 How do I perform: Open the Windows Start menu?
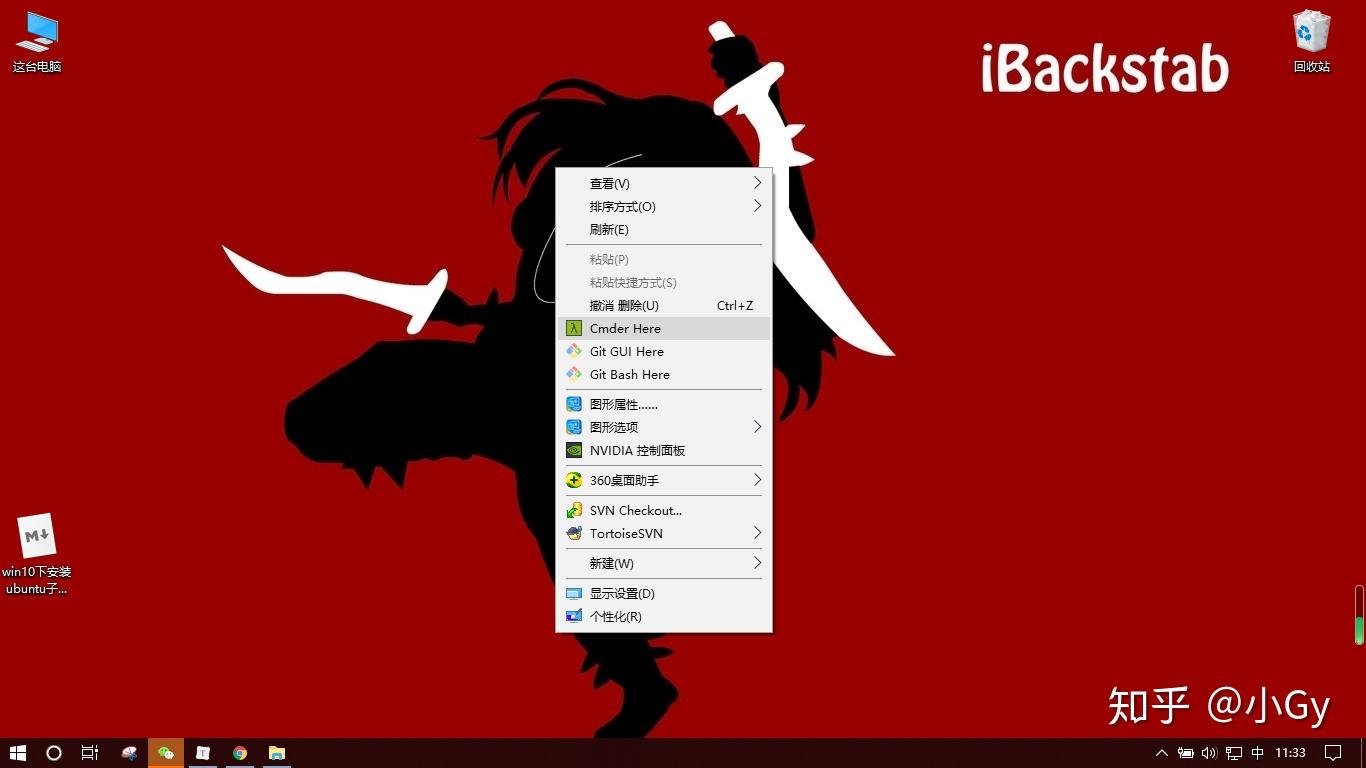tap(18, 753)
